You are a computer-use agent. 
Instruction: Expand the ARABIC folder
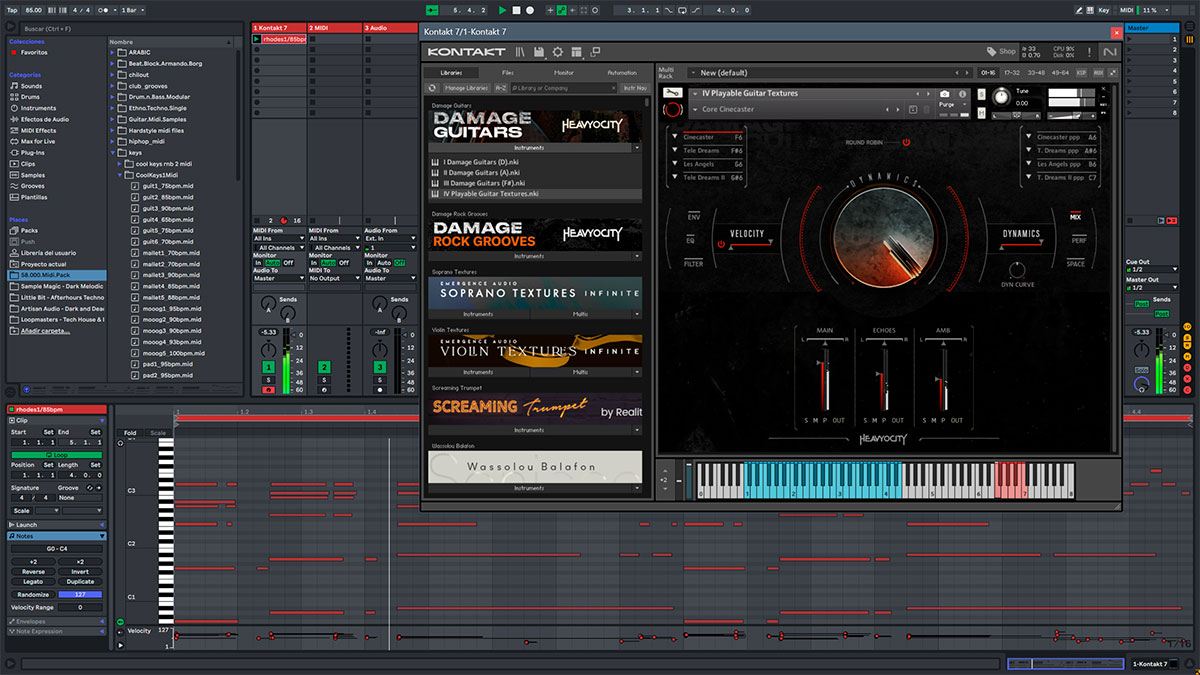[113, 52]
